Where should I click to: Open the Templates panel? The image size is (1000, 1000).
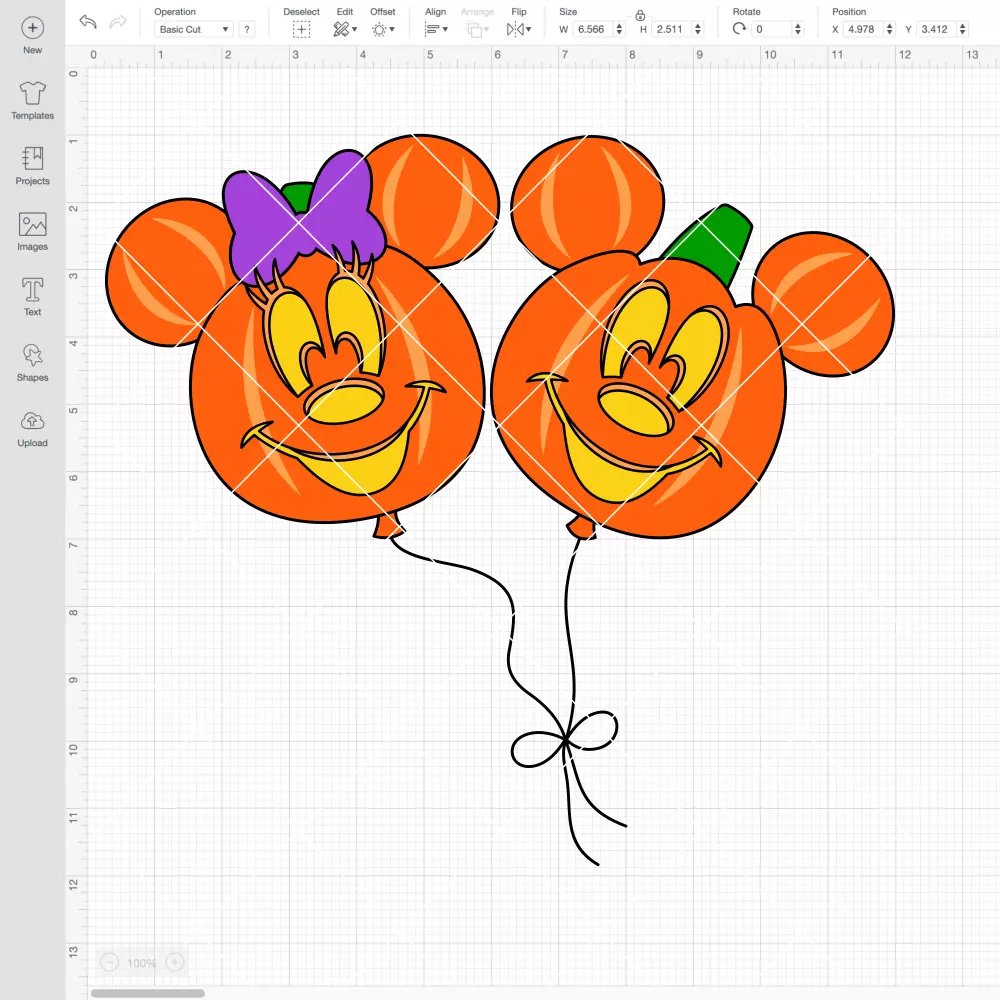click(x=33, y=101)
